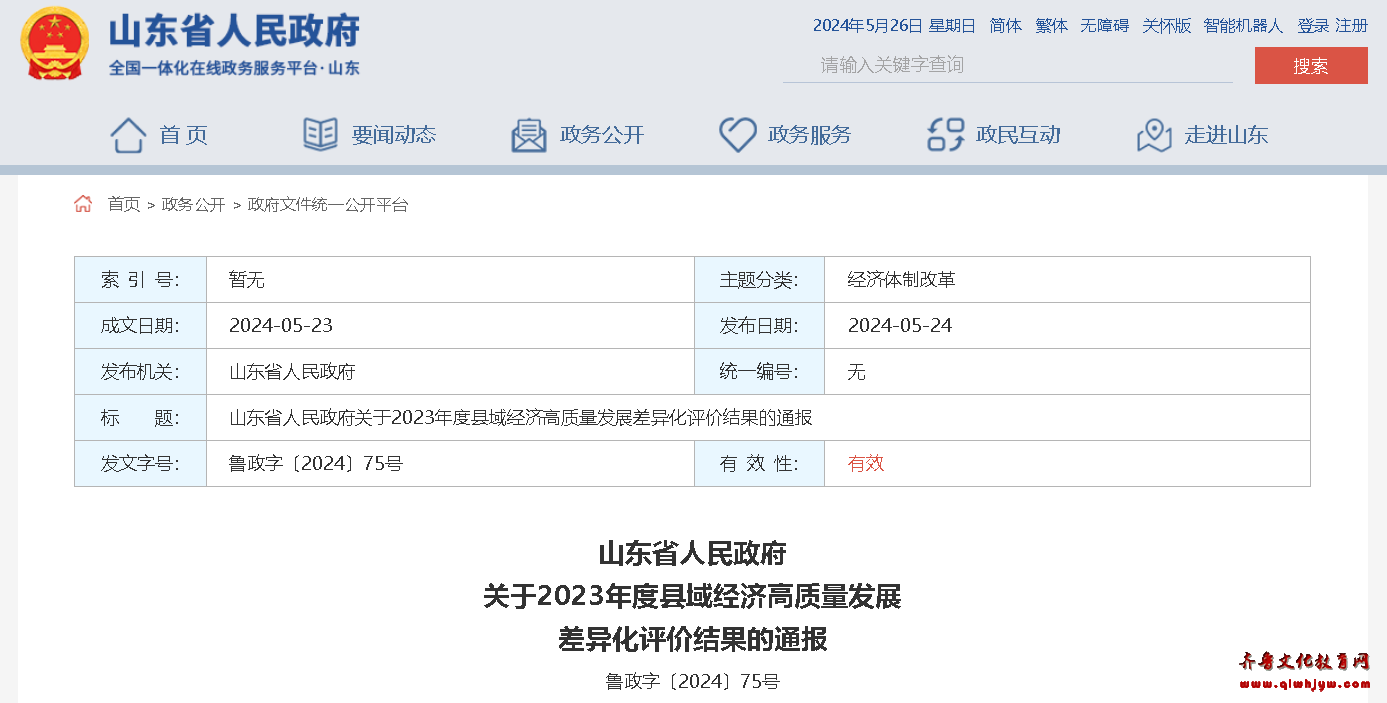Click the exchange icon for 政民互动

946,135
